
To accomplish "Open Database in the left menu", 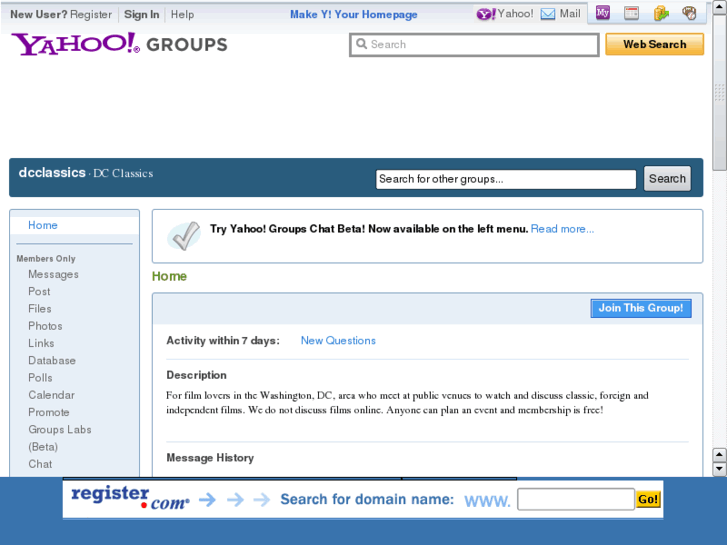I will 51,360.
